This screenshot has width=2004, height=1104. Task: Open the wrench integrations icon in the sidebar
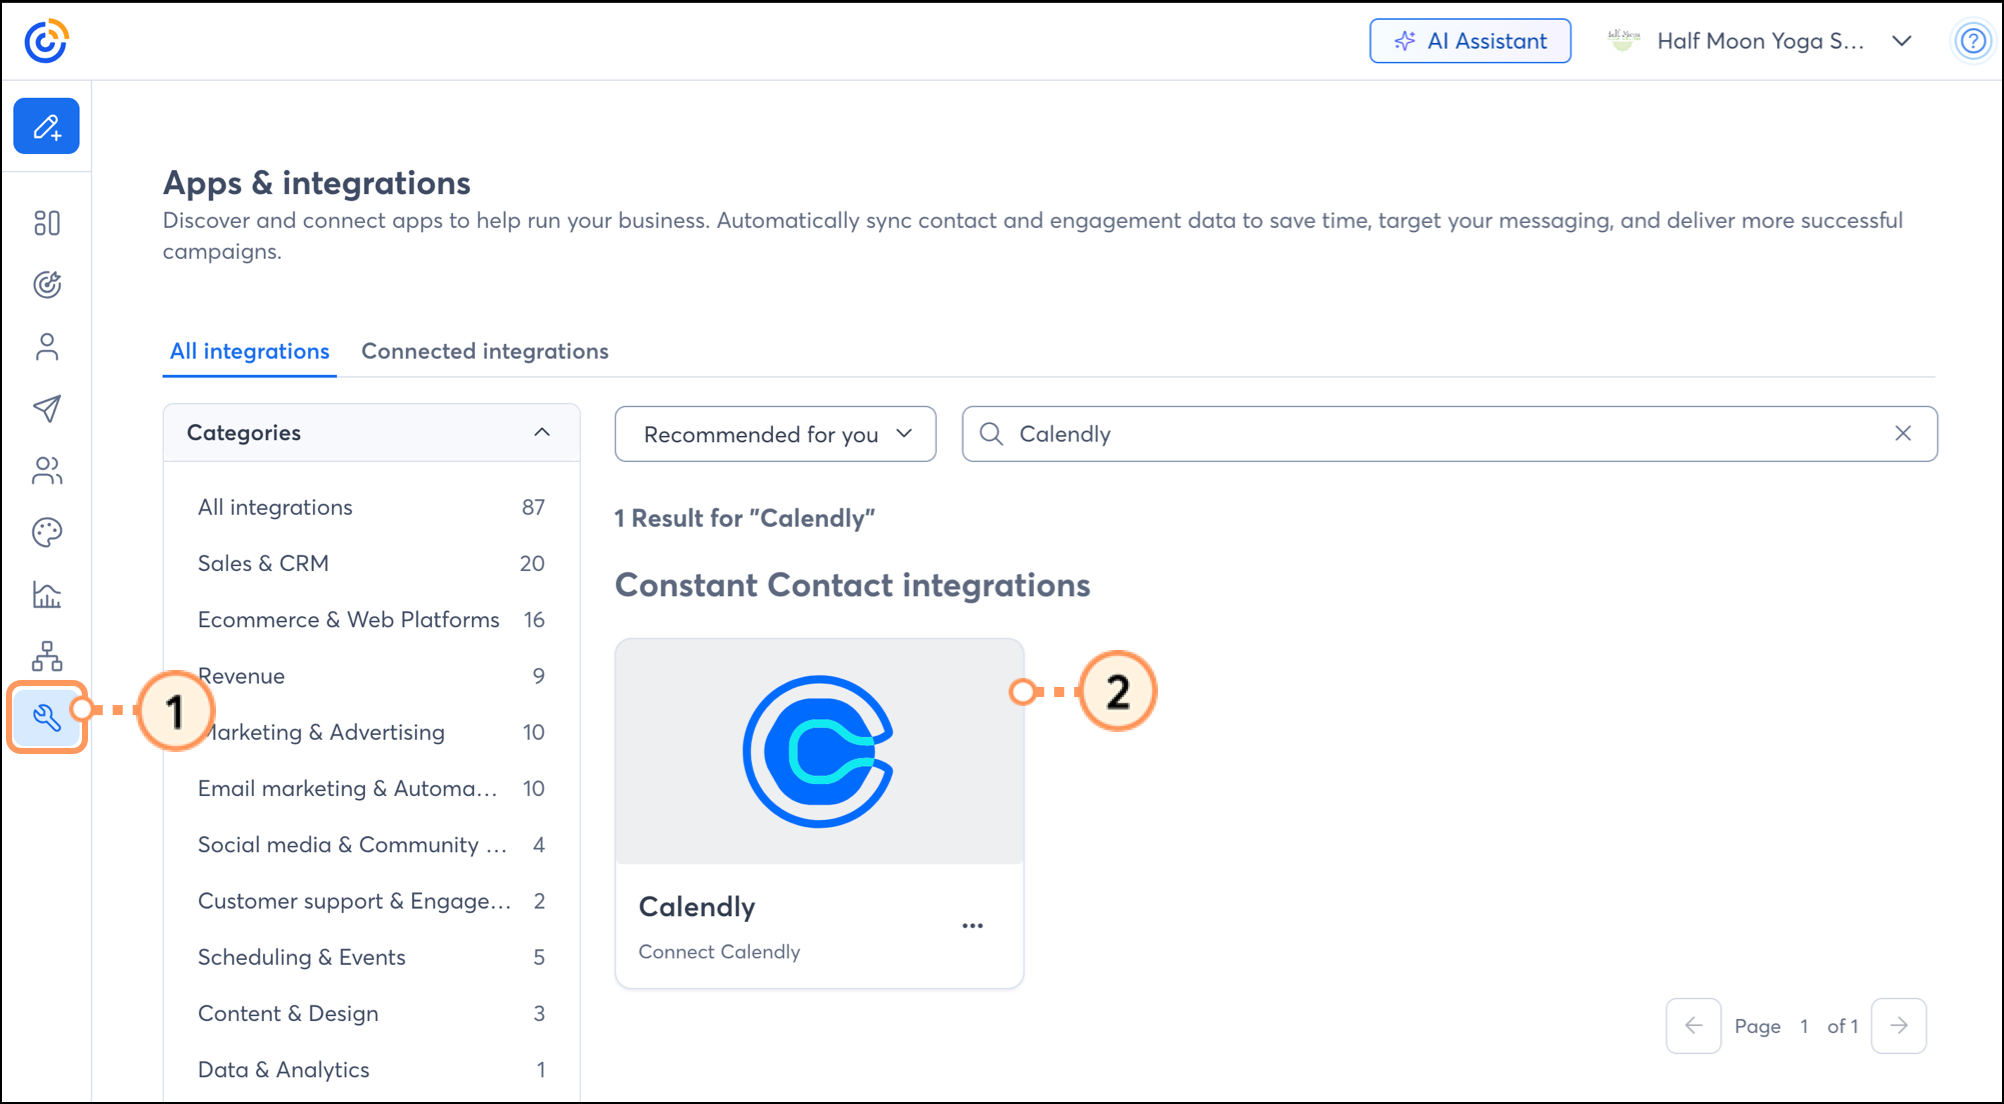[x=47, y=717]
